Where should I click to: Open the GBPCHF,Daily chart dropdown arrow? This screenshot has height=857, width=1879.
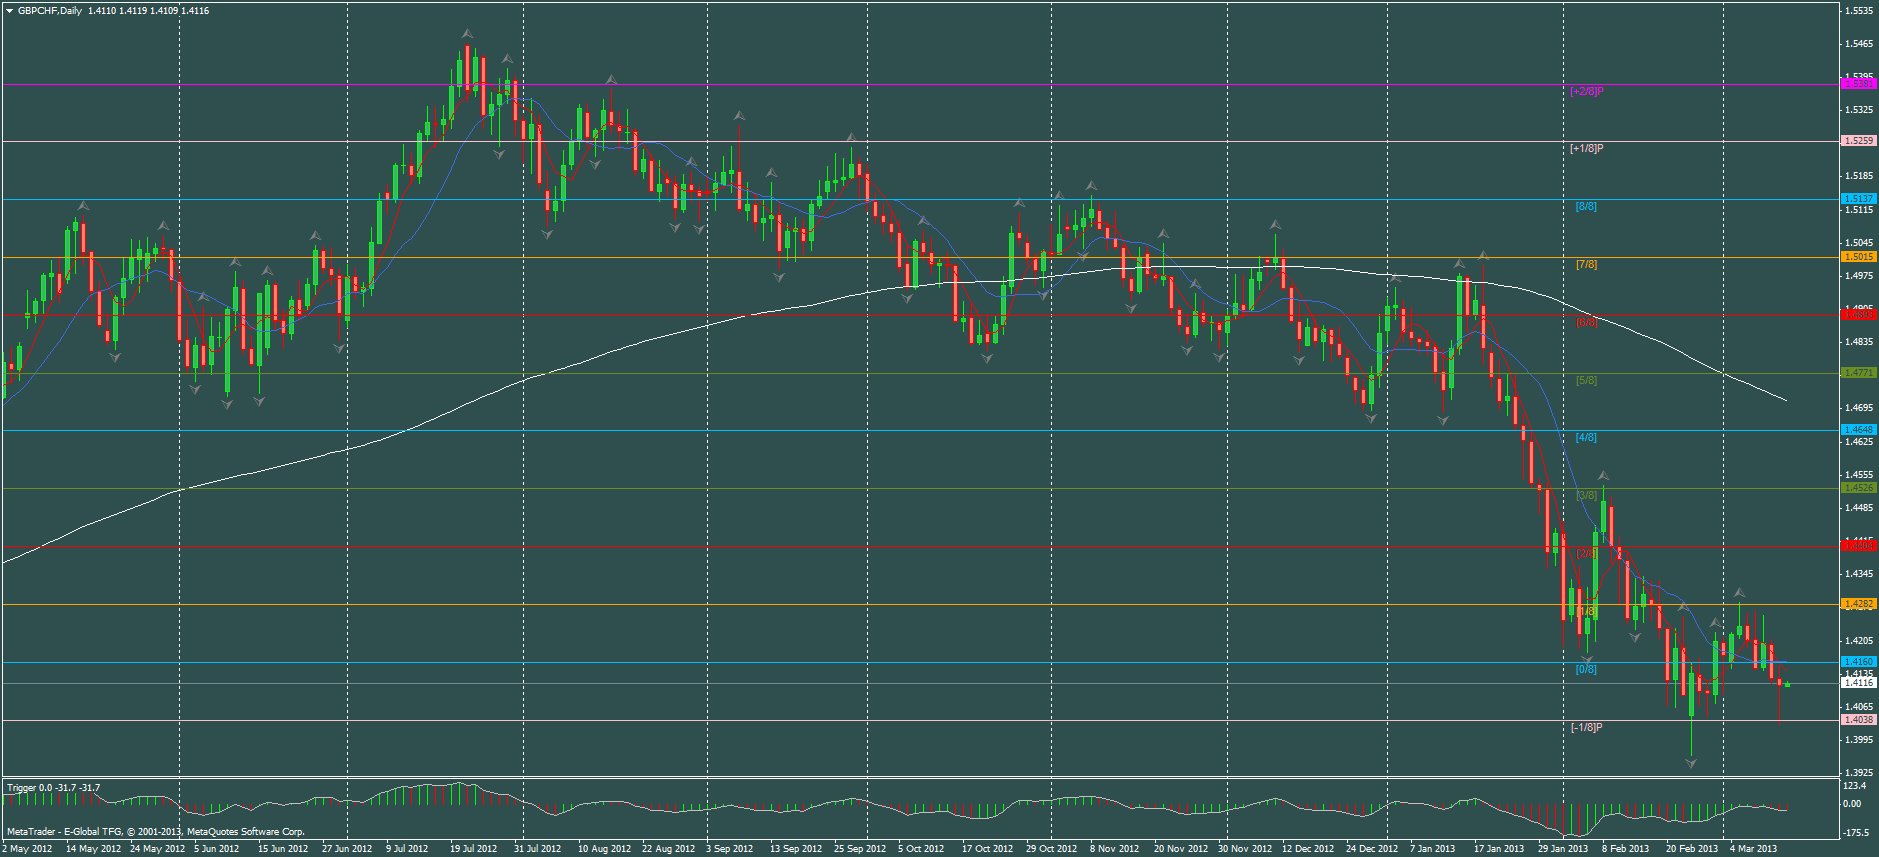click(x=9, y=10)
